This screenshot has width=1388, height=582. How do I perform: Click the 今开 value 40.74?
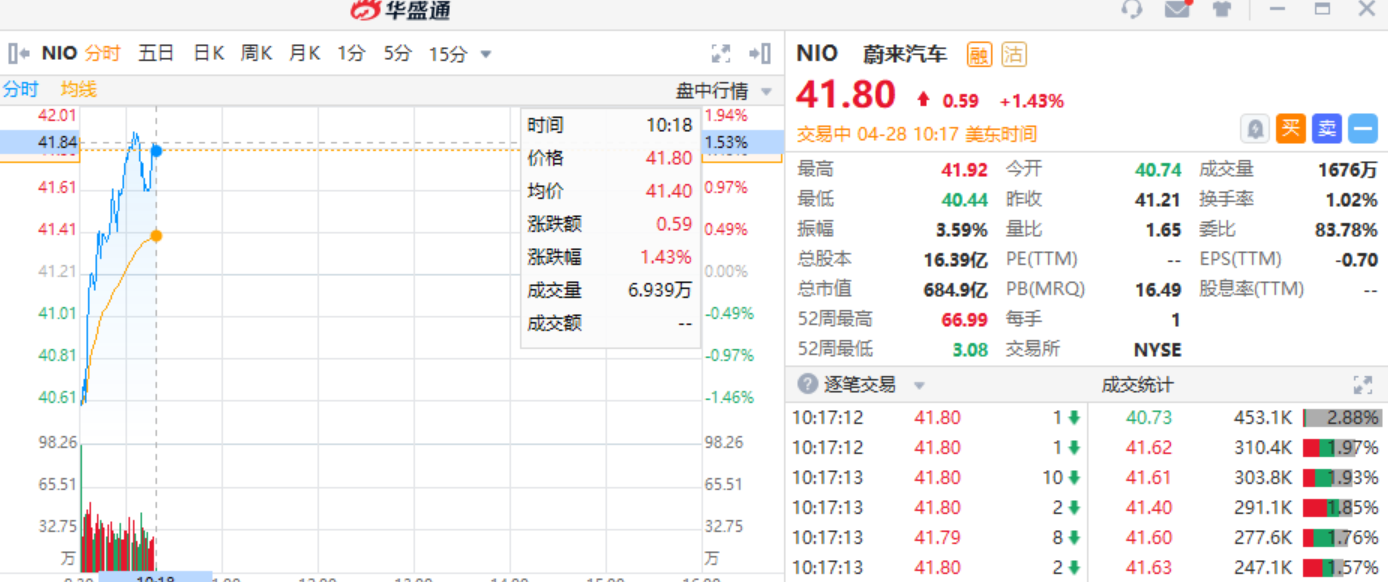pyautogui.click(x=1158, y=170)
